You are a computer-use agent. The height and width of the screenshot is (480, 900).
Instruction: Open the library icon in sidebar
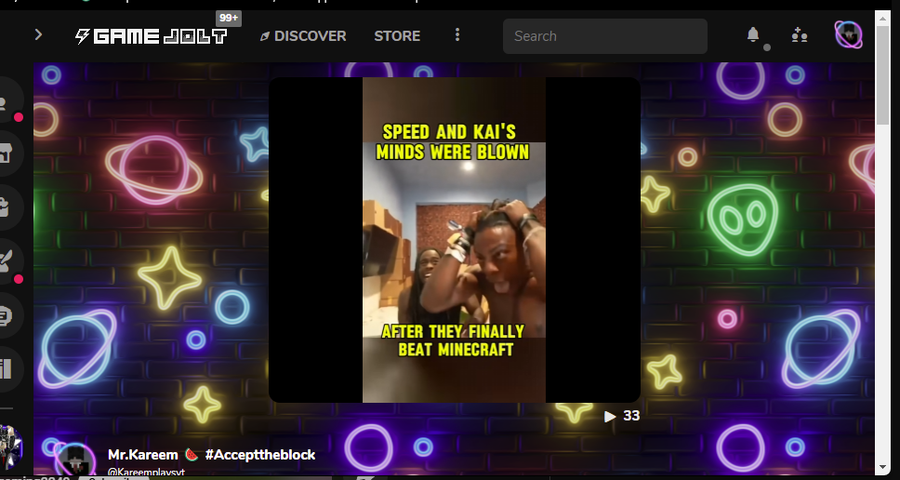click(6, 370)
